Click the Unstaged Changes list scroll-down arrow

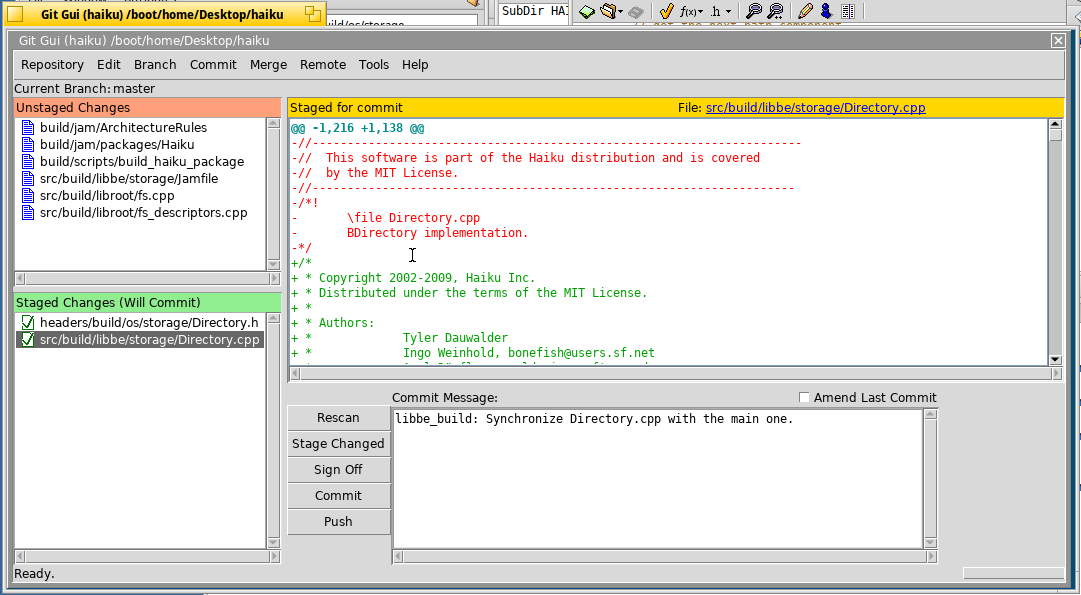click(273, 265)
